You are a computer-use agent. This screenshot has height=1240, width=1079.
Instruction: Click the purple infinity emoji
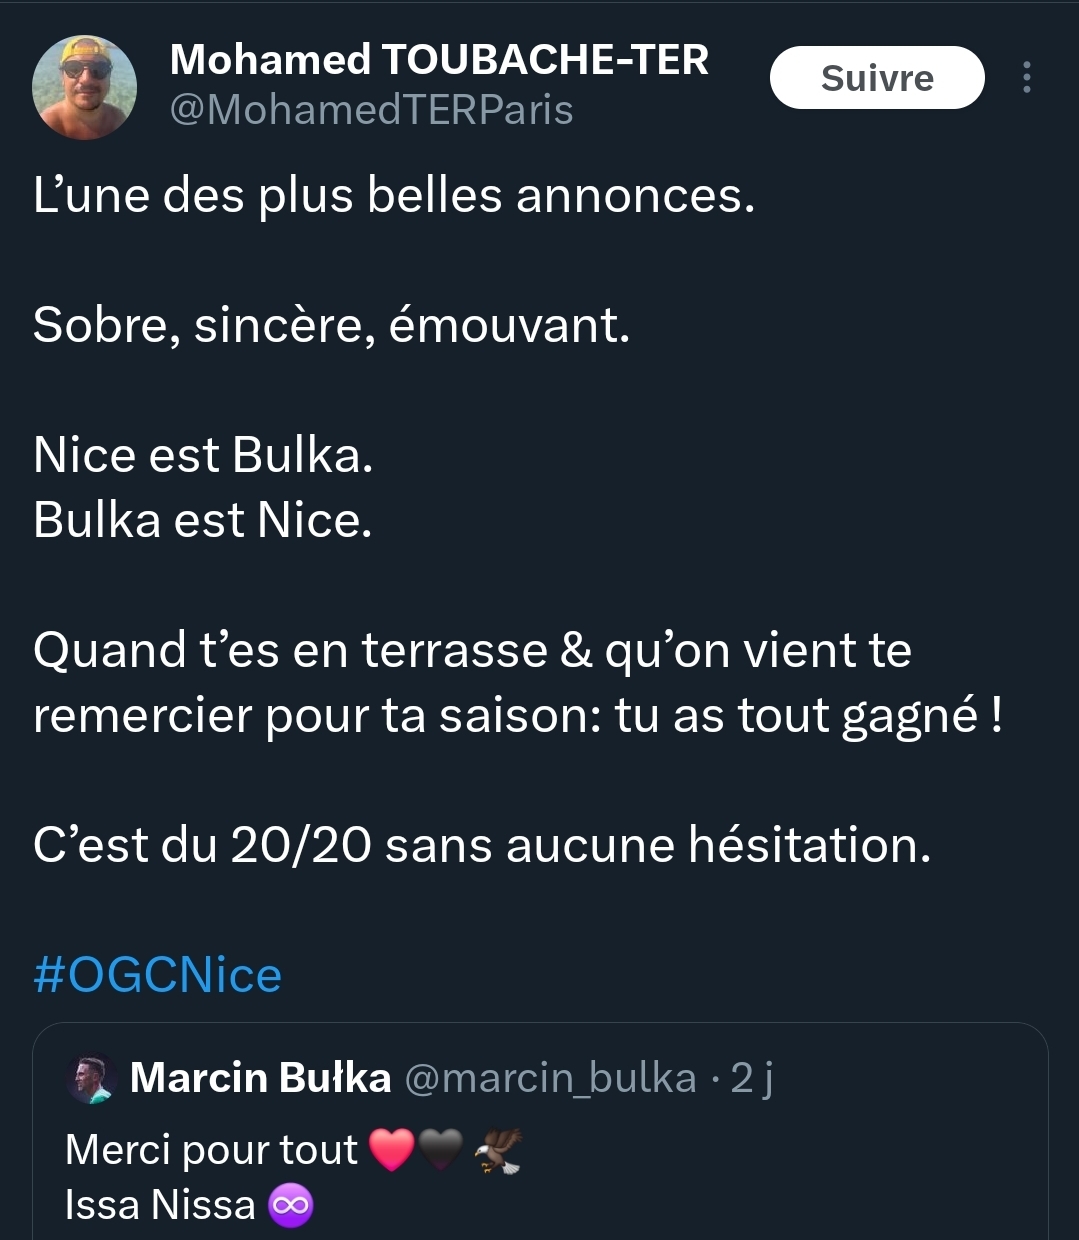291,1205
